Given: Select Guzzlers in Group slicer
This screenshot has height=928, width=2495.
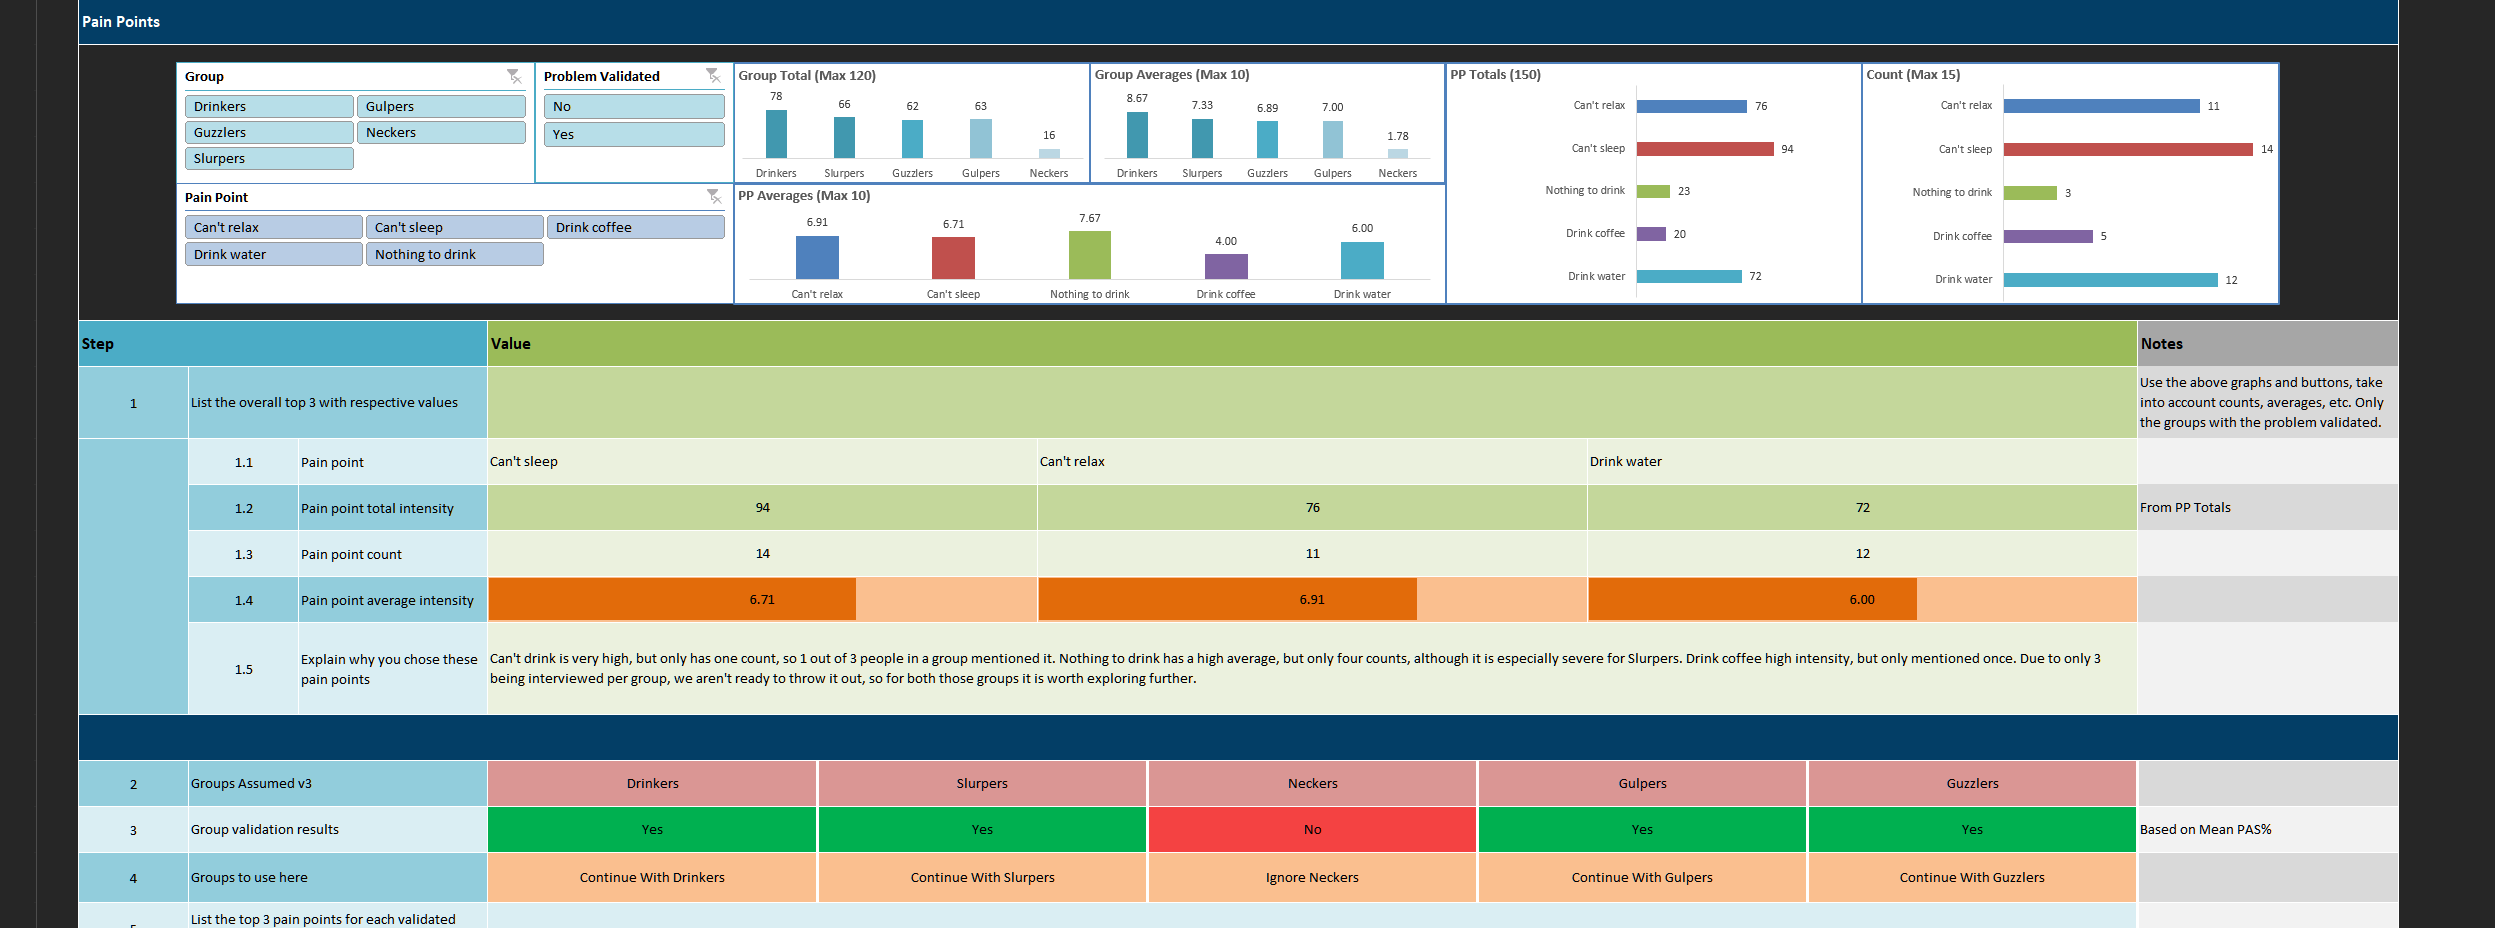Looking at the screenshot, I should [x=269, y=132].
